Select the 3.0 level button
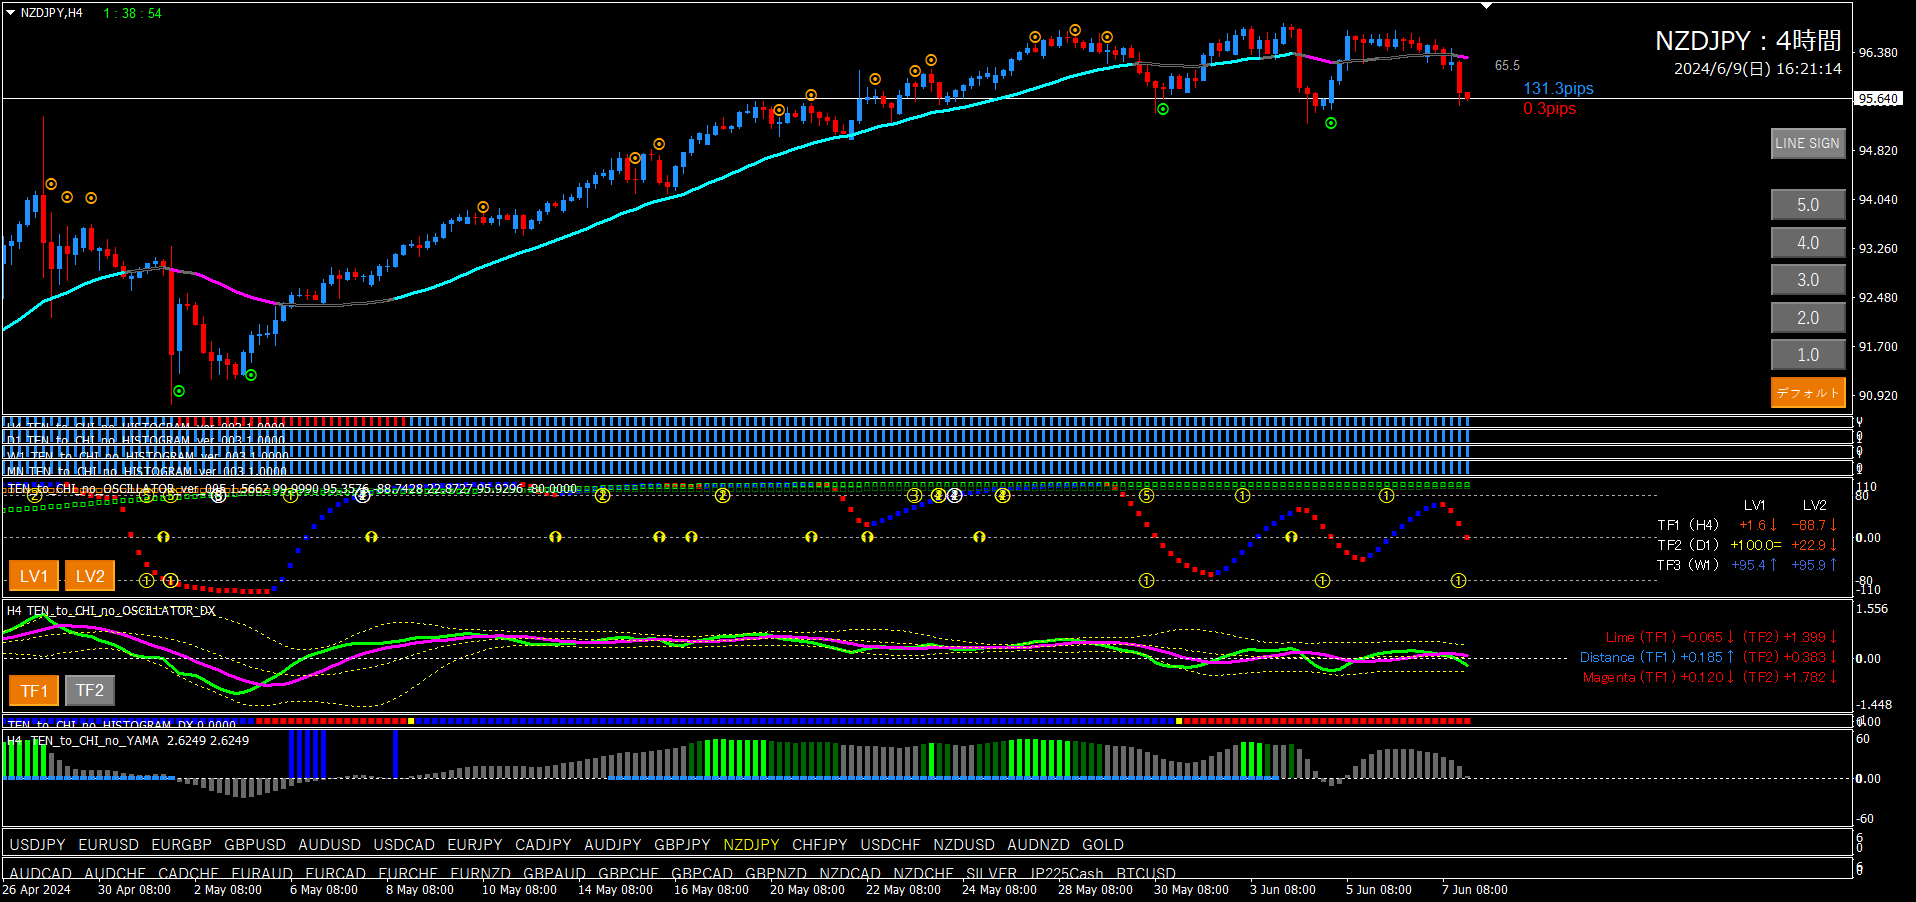Image resolution: width=1916 pixels, height=902 pixels. point(1808,280)
